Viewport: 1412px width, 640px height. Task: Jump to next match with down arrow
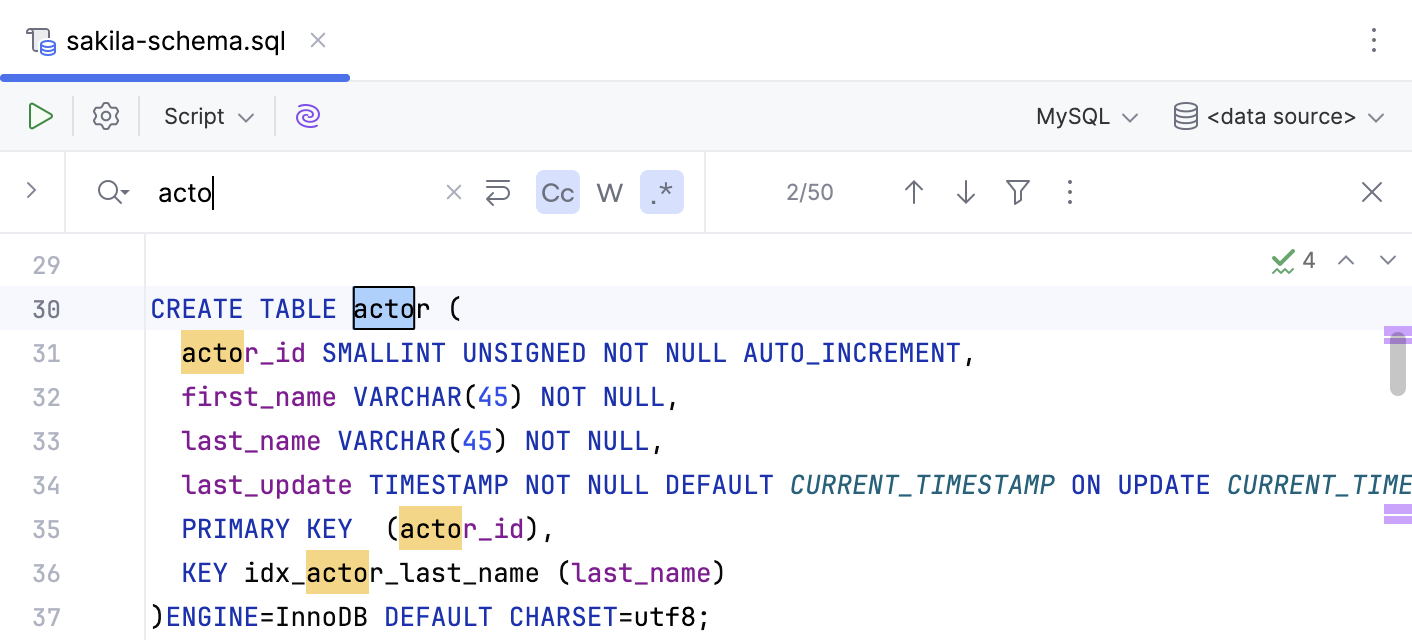pos(965,191)
